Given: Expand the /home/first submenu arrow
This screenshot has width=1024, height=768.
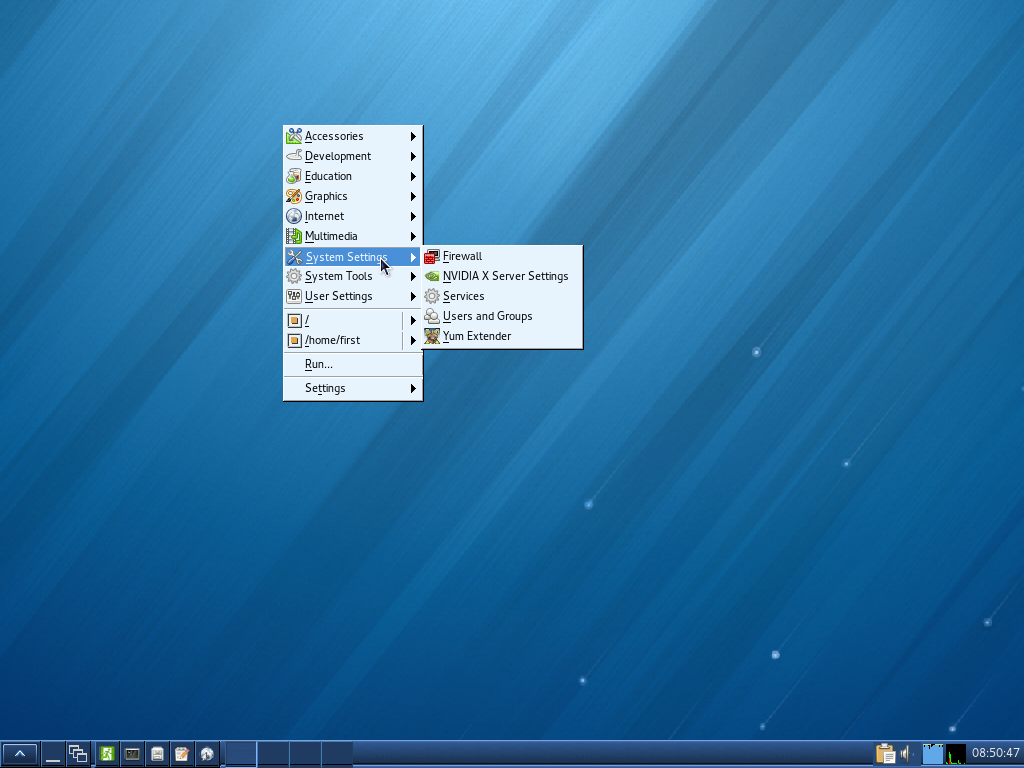Looking at the screenshot, I should click(x=413, y=340).
